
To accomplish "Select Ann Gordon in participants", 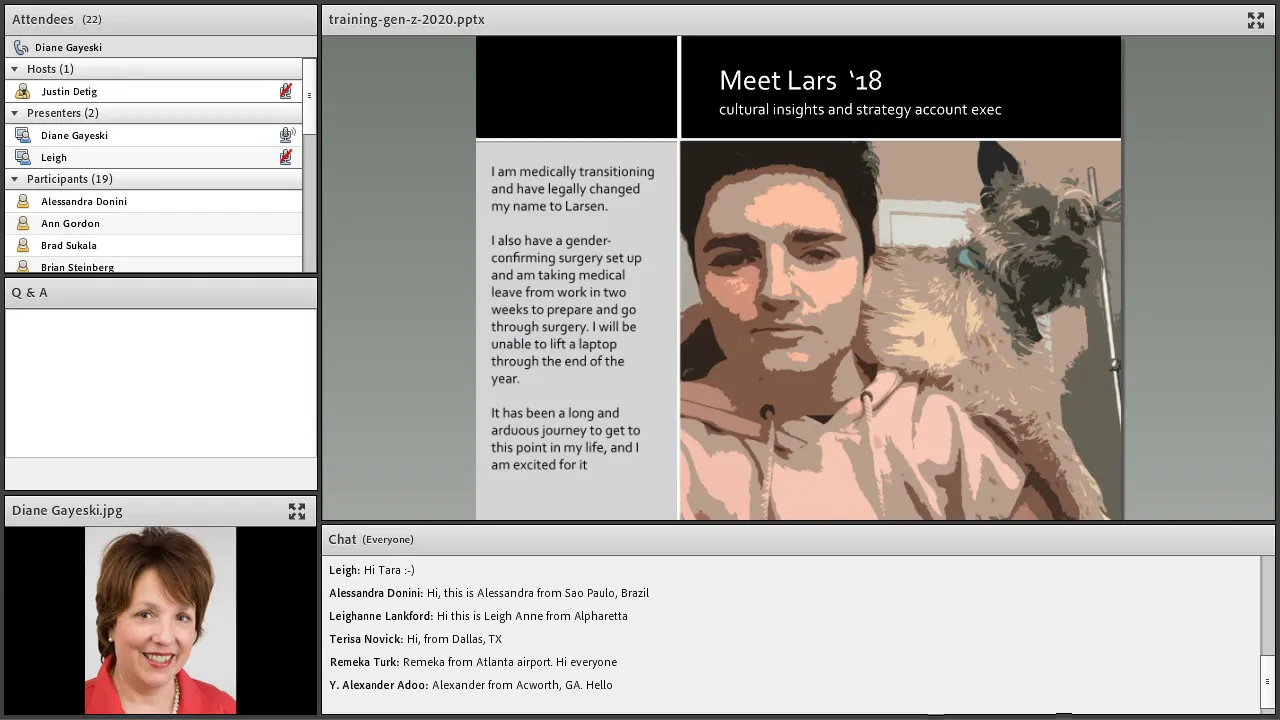I will [x=154, y=223].
